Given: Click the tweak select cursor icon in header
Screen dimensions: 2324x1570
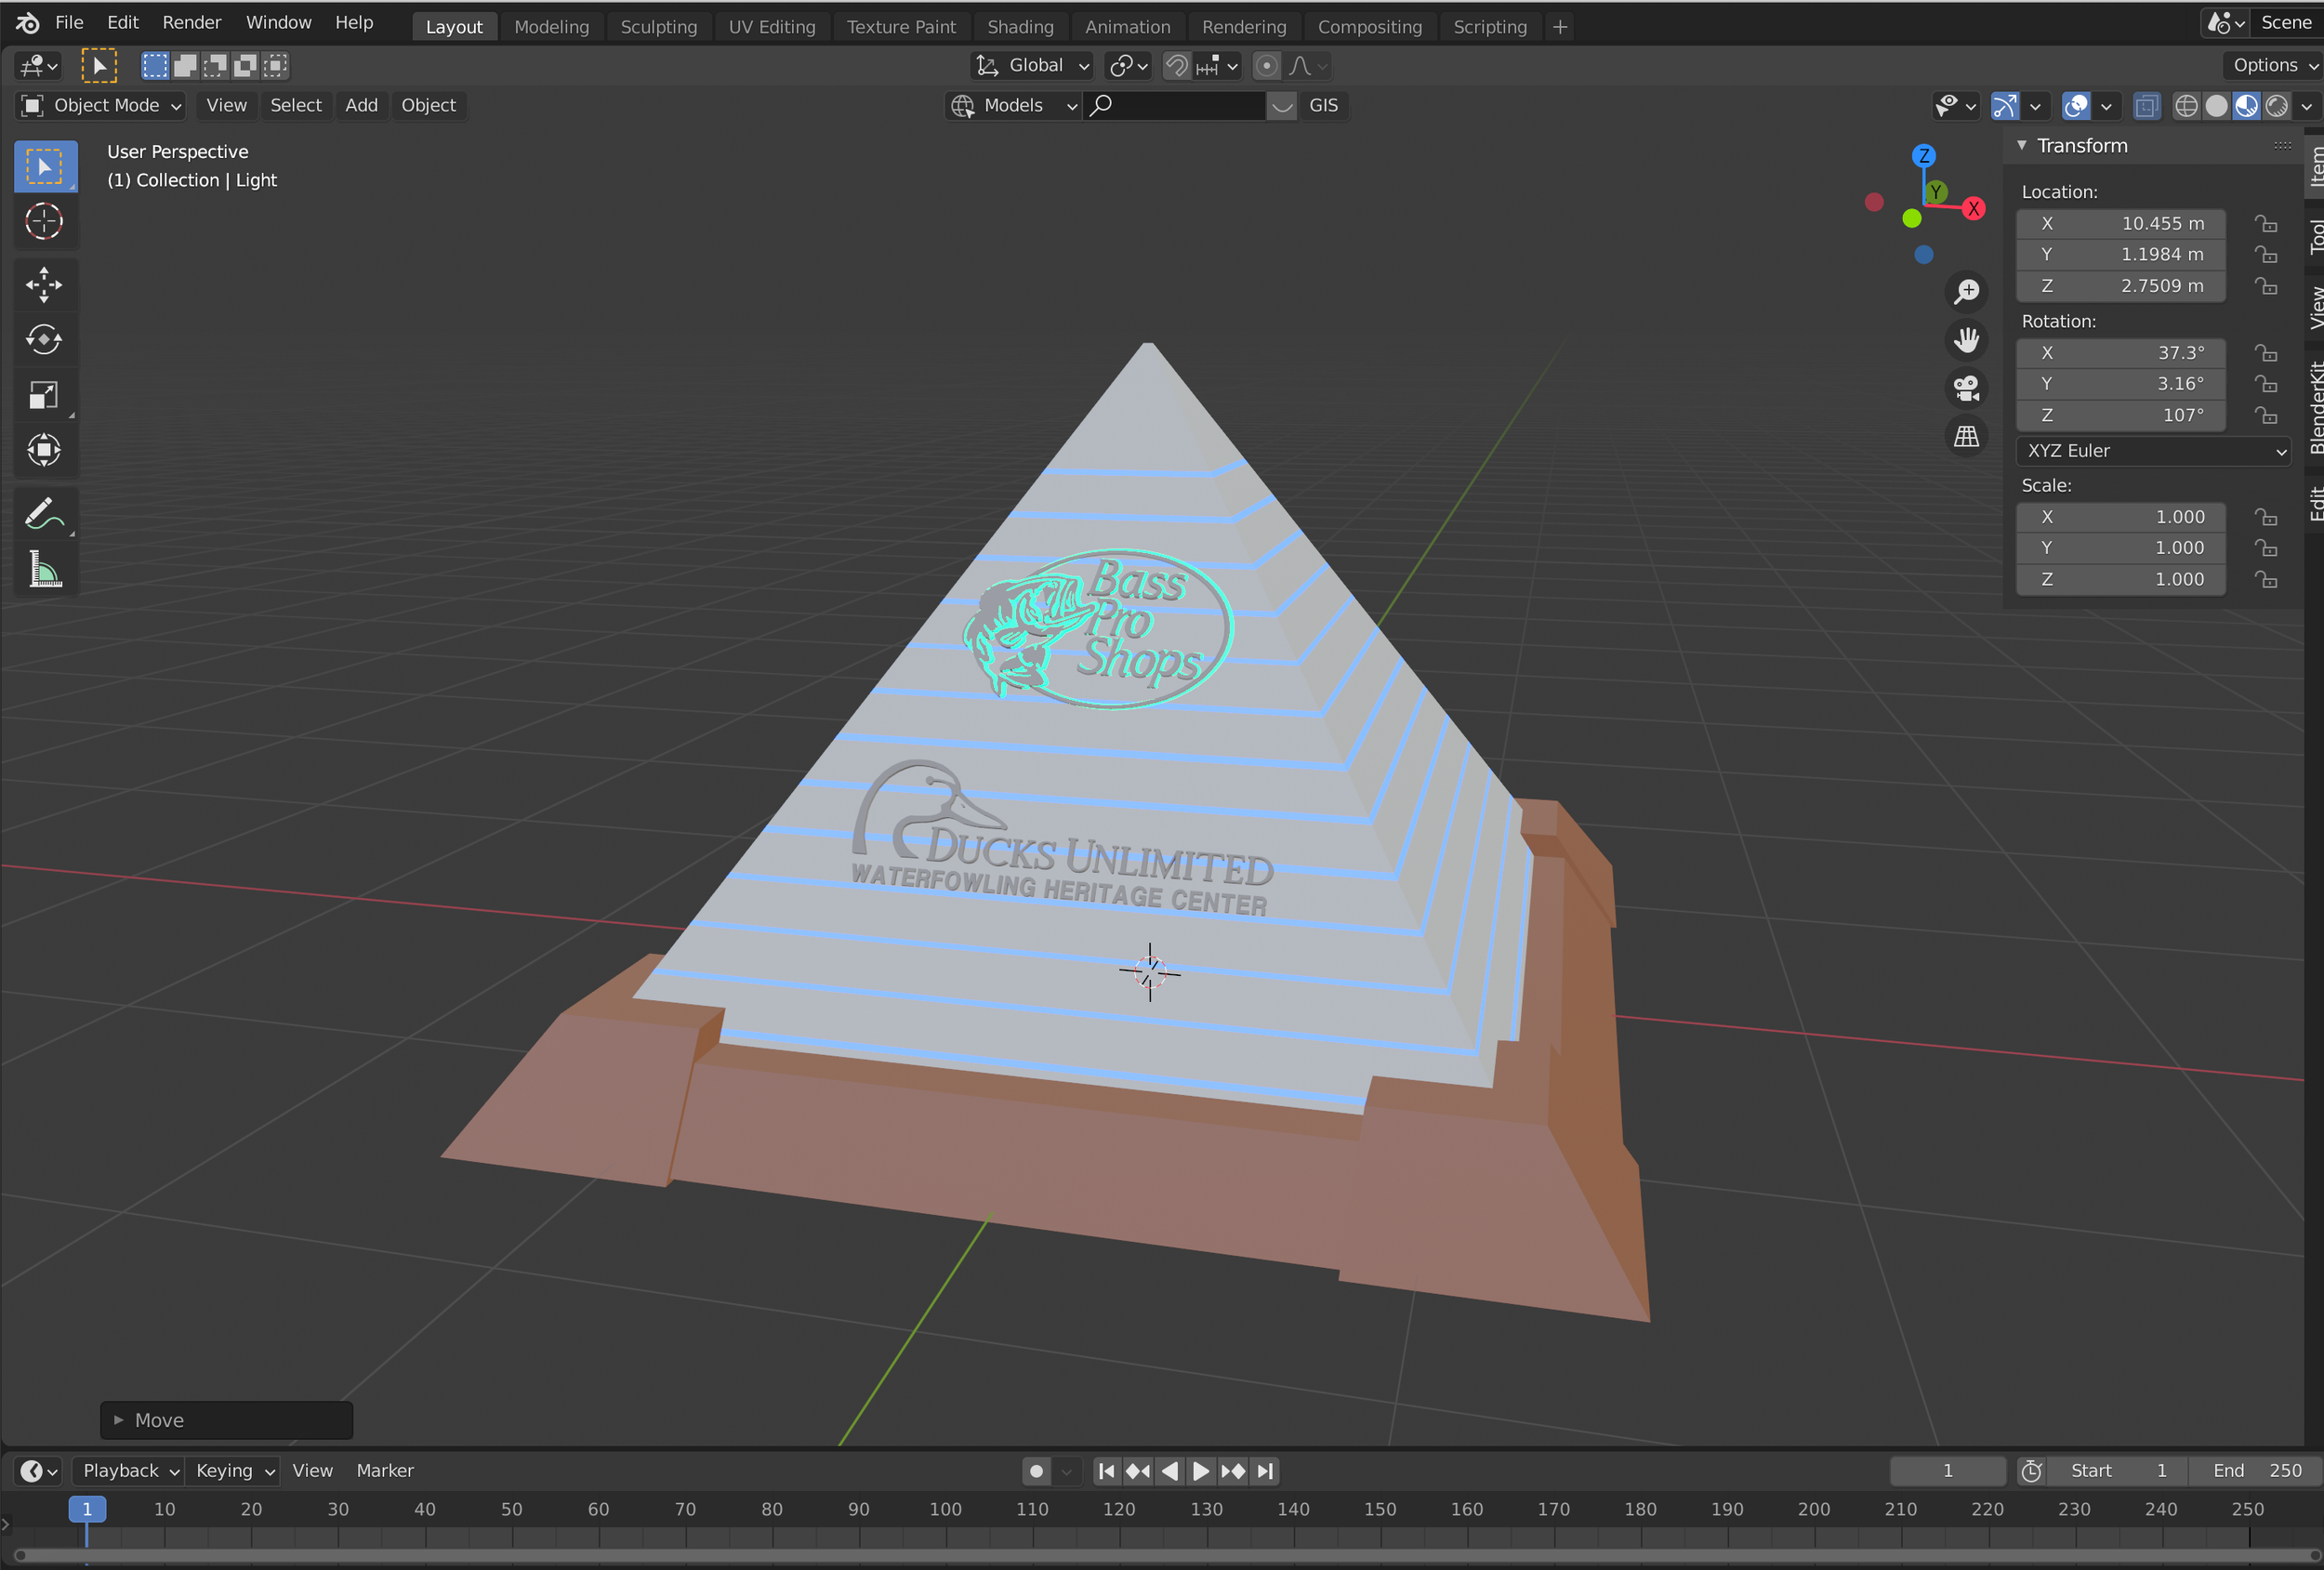Looking at the screenshot, I should [x=99, y=66].
